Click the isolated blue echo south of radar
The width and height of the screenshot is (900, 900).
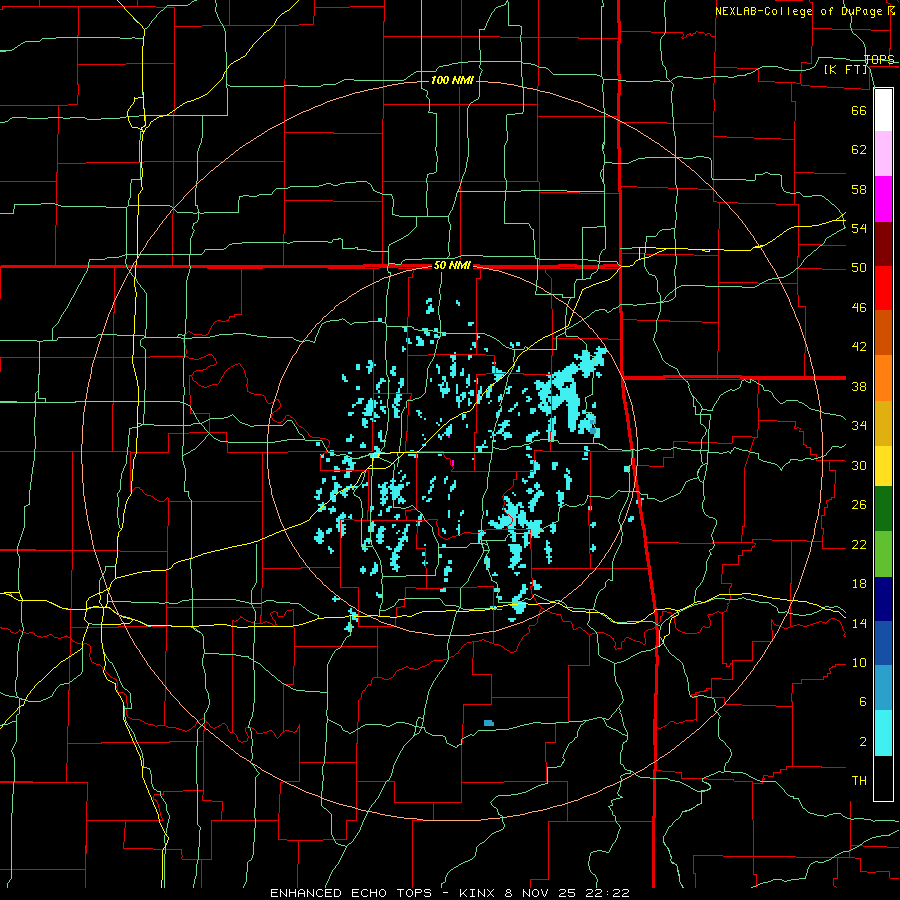click(x=488, y=723)
